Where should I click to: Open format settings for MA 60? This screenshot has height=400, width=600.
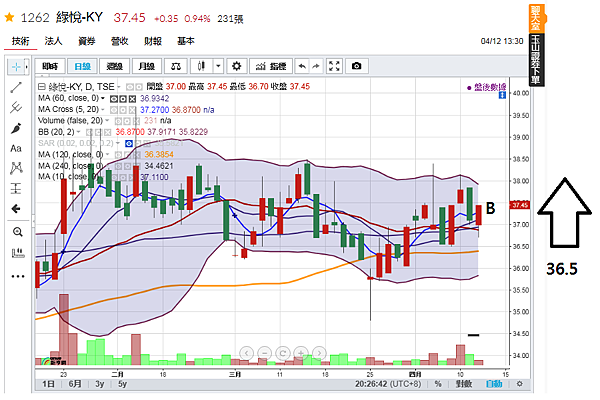tap(123, 99)
